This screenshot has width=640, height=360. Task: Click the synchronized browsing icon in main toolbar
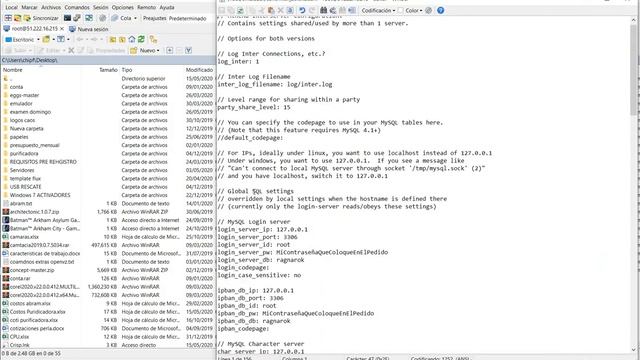click(x=89, y=18)
